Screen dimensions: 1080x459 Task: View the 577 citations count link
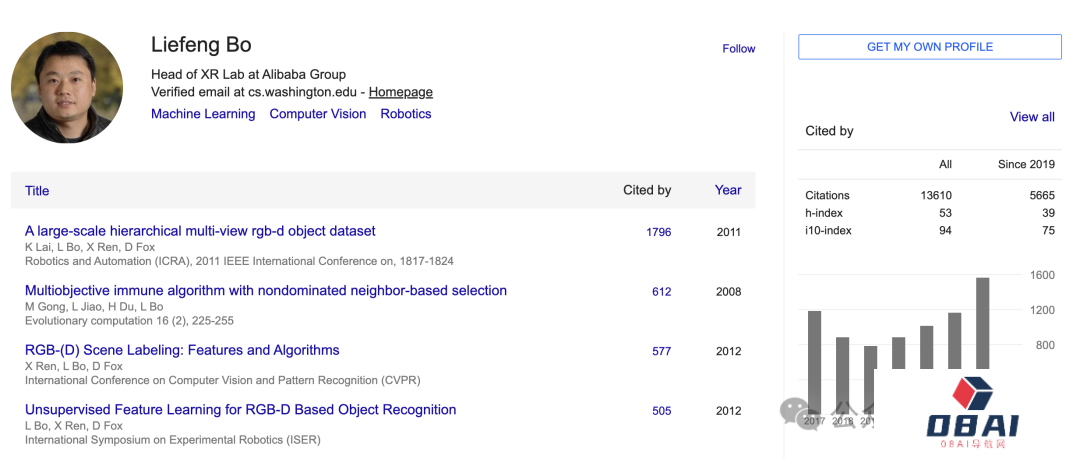pyautogui.click(x=661, y=351)
